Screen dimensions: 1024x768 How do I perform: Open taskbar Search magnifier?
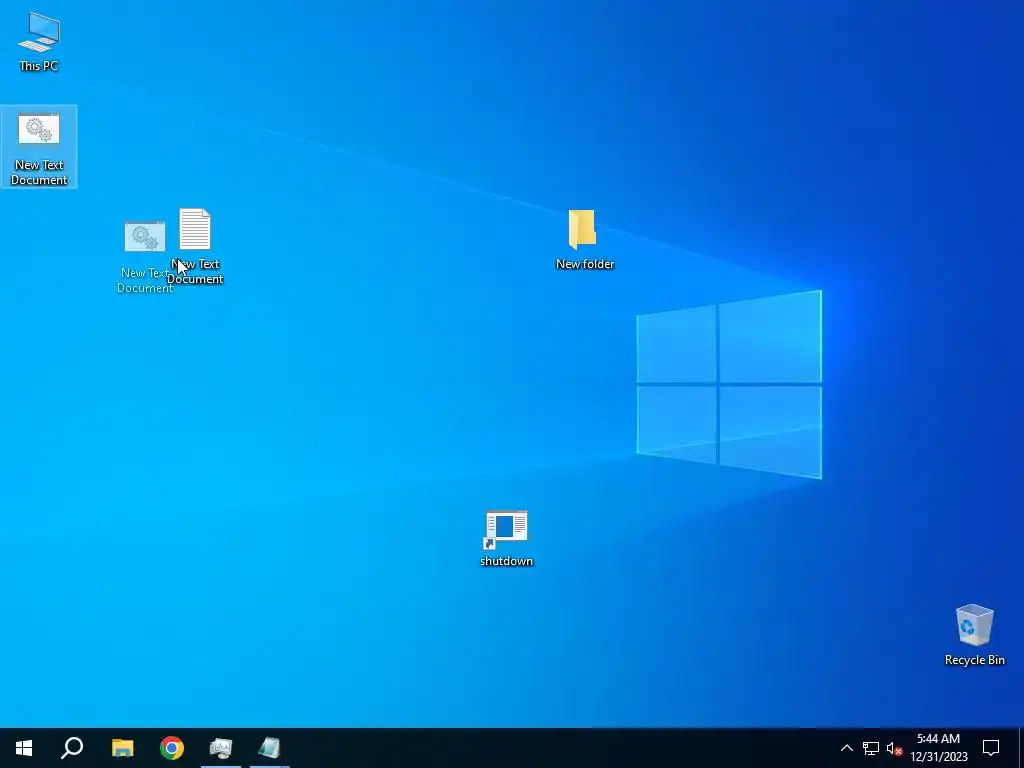tap(72, 748)
